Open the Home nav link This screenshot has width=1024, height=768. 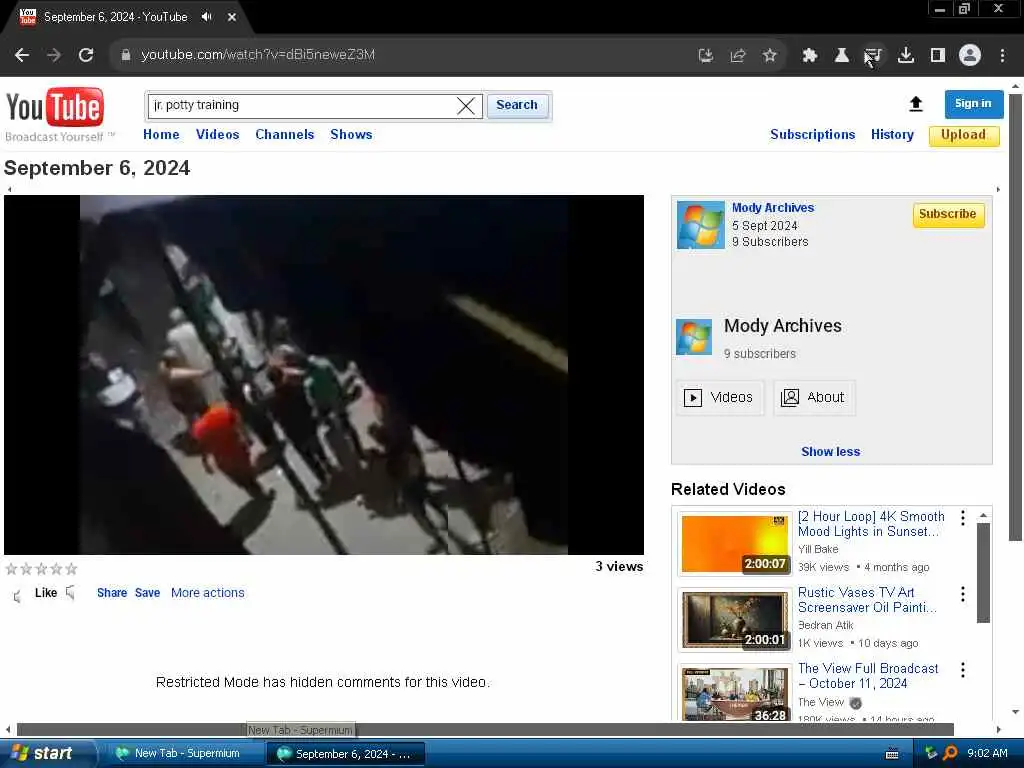161,135
